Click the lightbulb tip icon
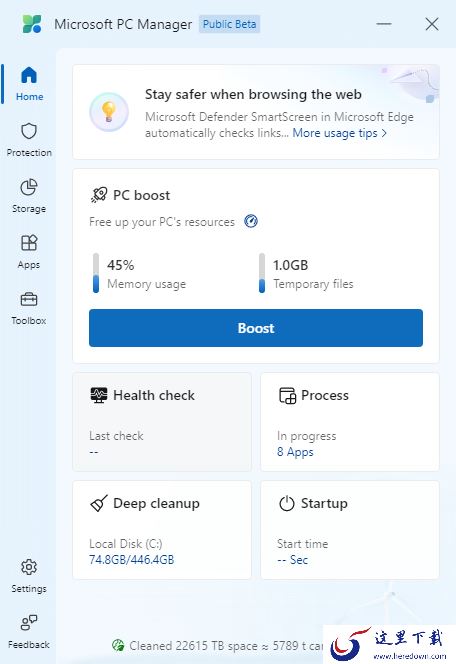This screenshot has width=456, height=664. (109, 112)
